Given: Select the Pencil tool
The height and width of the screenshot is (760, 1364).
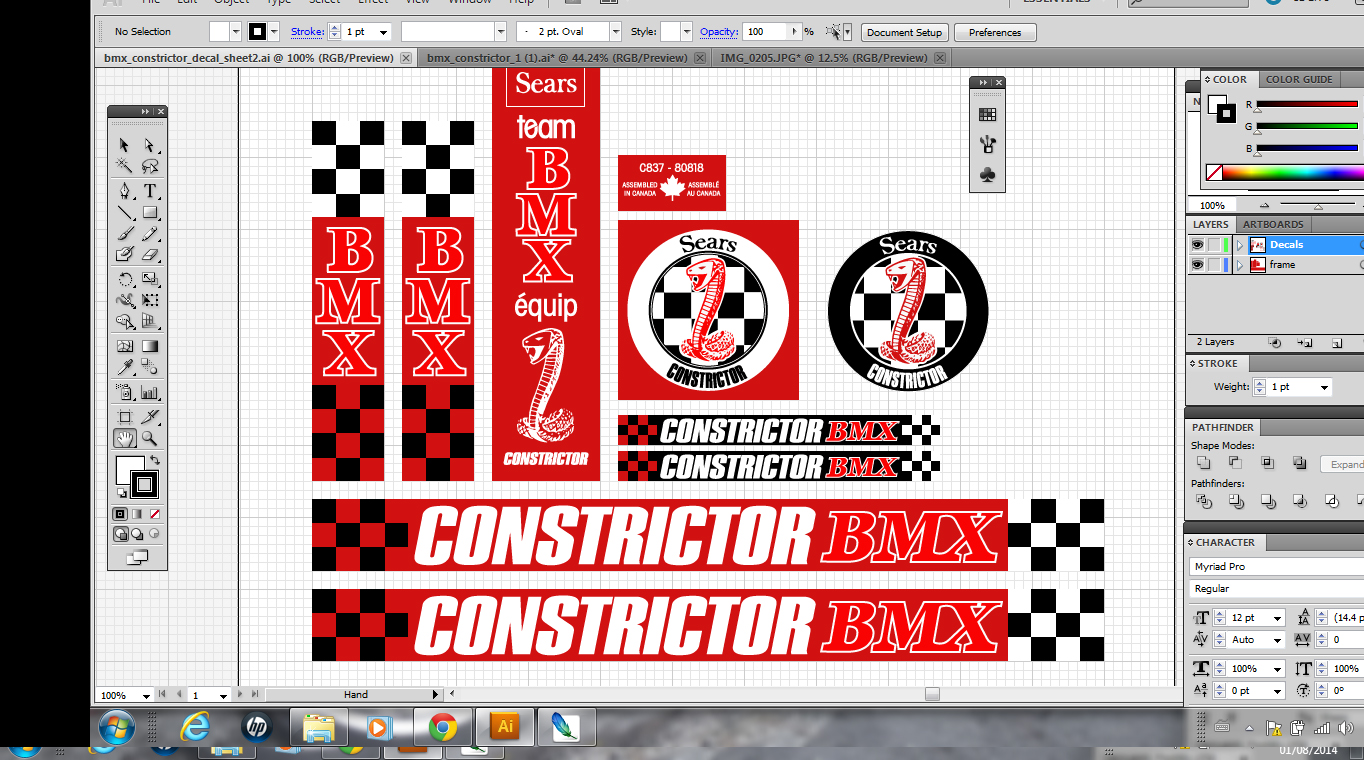Looking at the screenshot, I should click(150, 234).
